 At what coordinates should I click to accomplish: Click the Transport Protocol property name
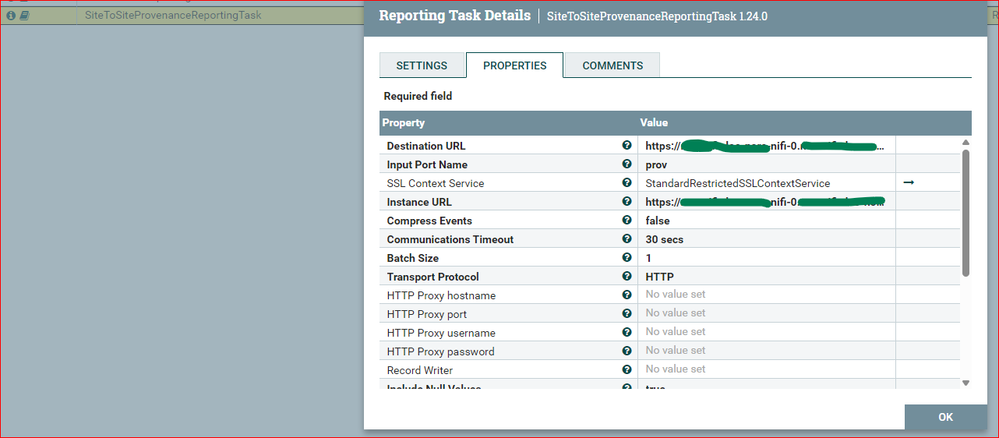433,277
